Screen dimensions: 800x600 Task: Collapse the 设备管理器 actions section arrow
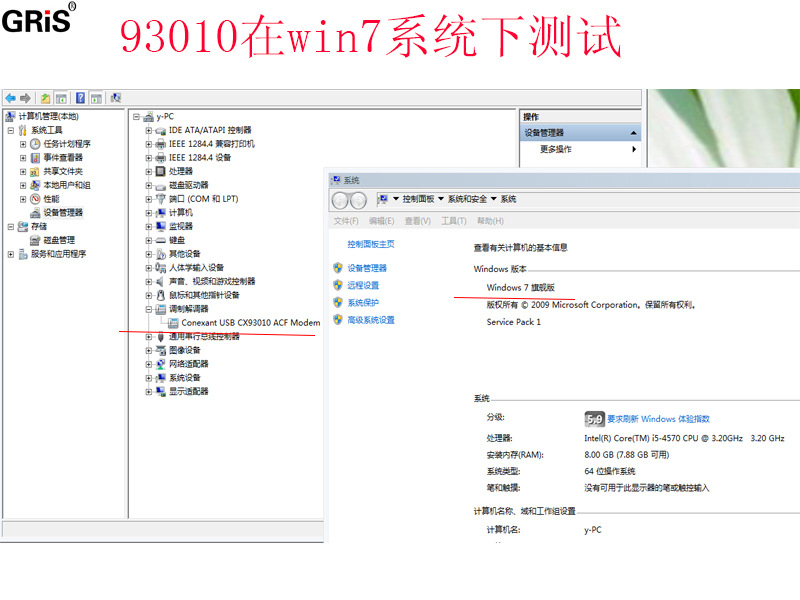pyautogui.click(x=633, y=133)
